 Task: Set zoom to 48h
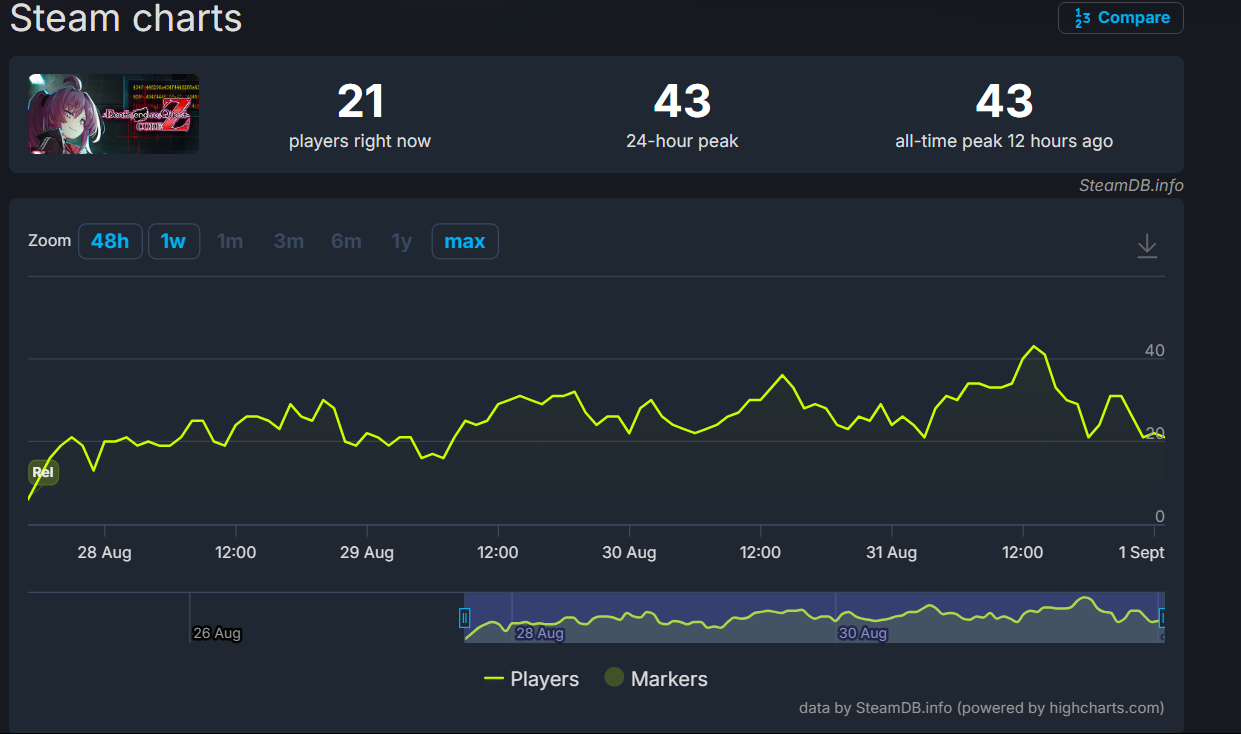tap(110, 241)
